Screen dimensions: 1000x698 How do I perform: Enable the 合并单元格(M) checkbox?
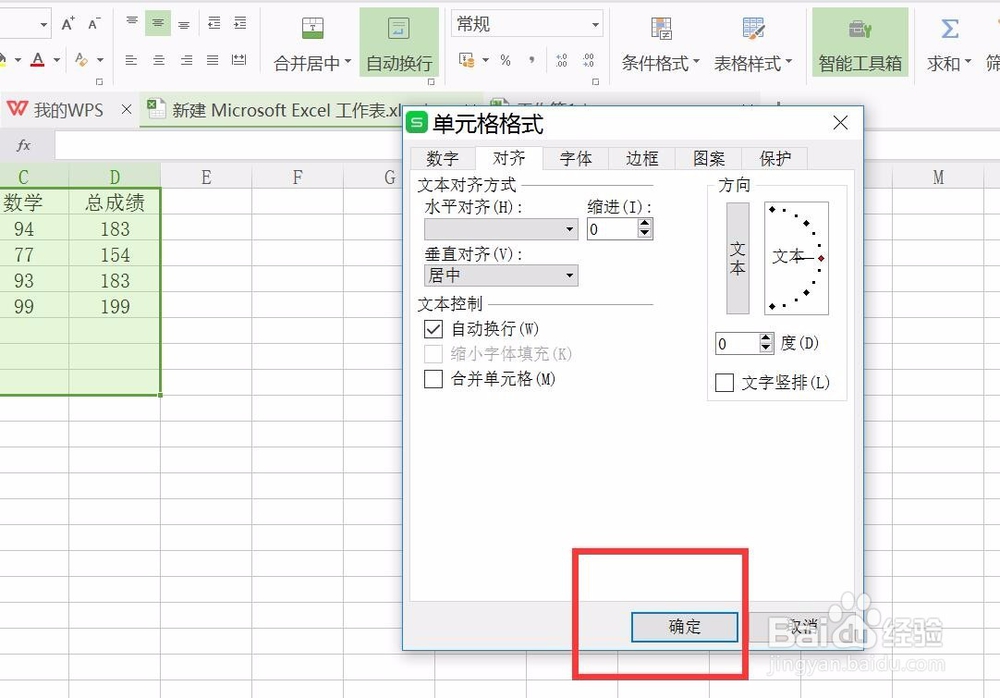point(434,379)
